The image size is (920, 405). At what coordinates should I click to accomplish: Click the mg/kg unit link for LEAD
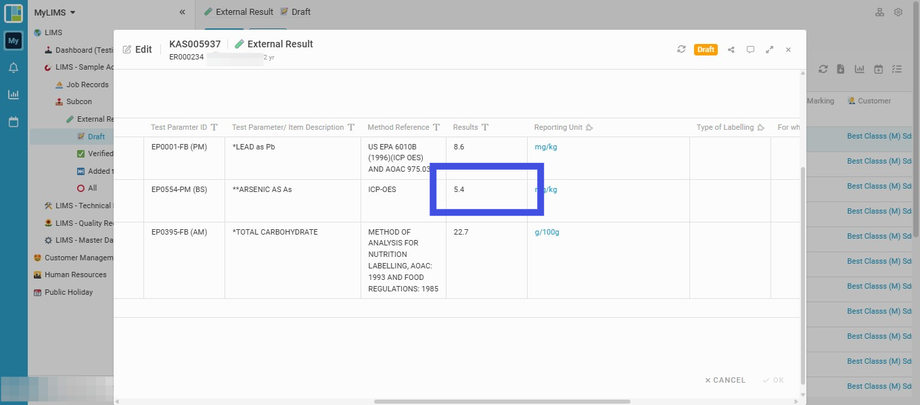tap(546, 147)
